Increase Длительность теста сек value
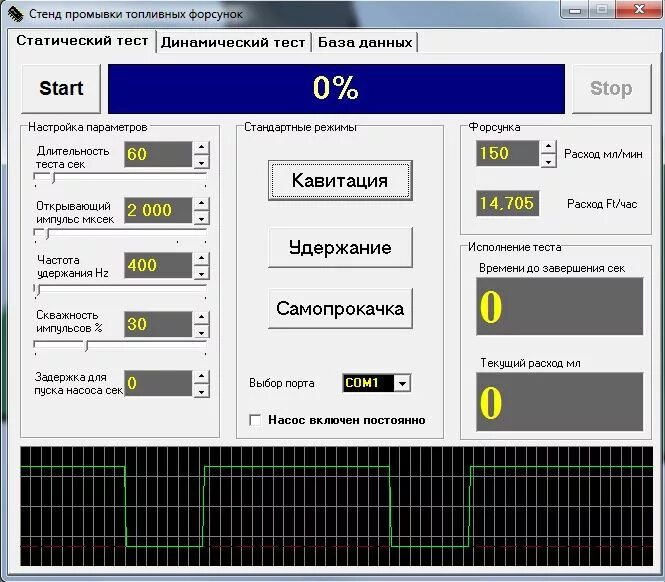Image resolution: width=665 pixels, height=582 pixels. tap(201, 148)
